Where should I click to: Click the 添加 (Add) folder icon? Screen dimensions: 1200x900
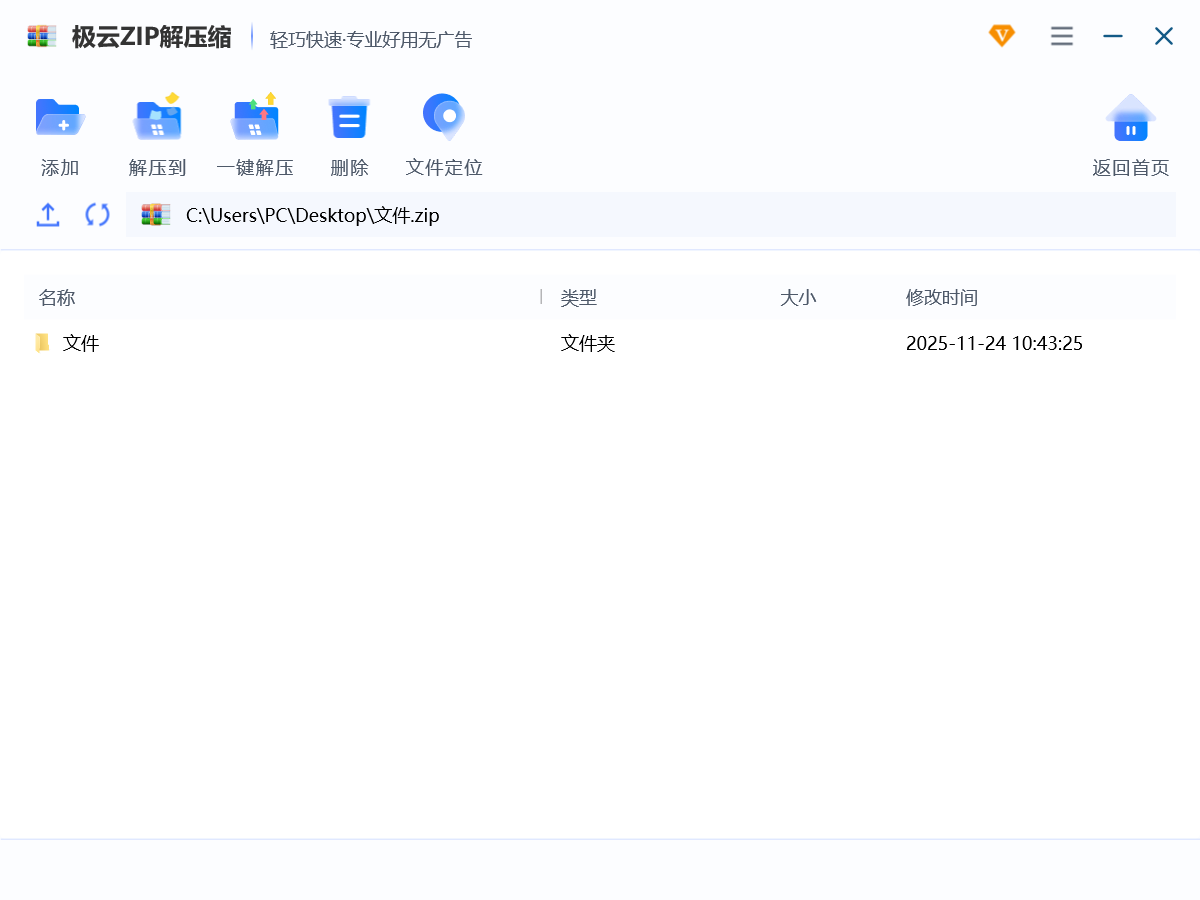click(60, 119)
